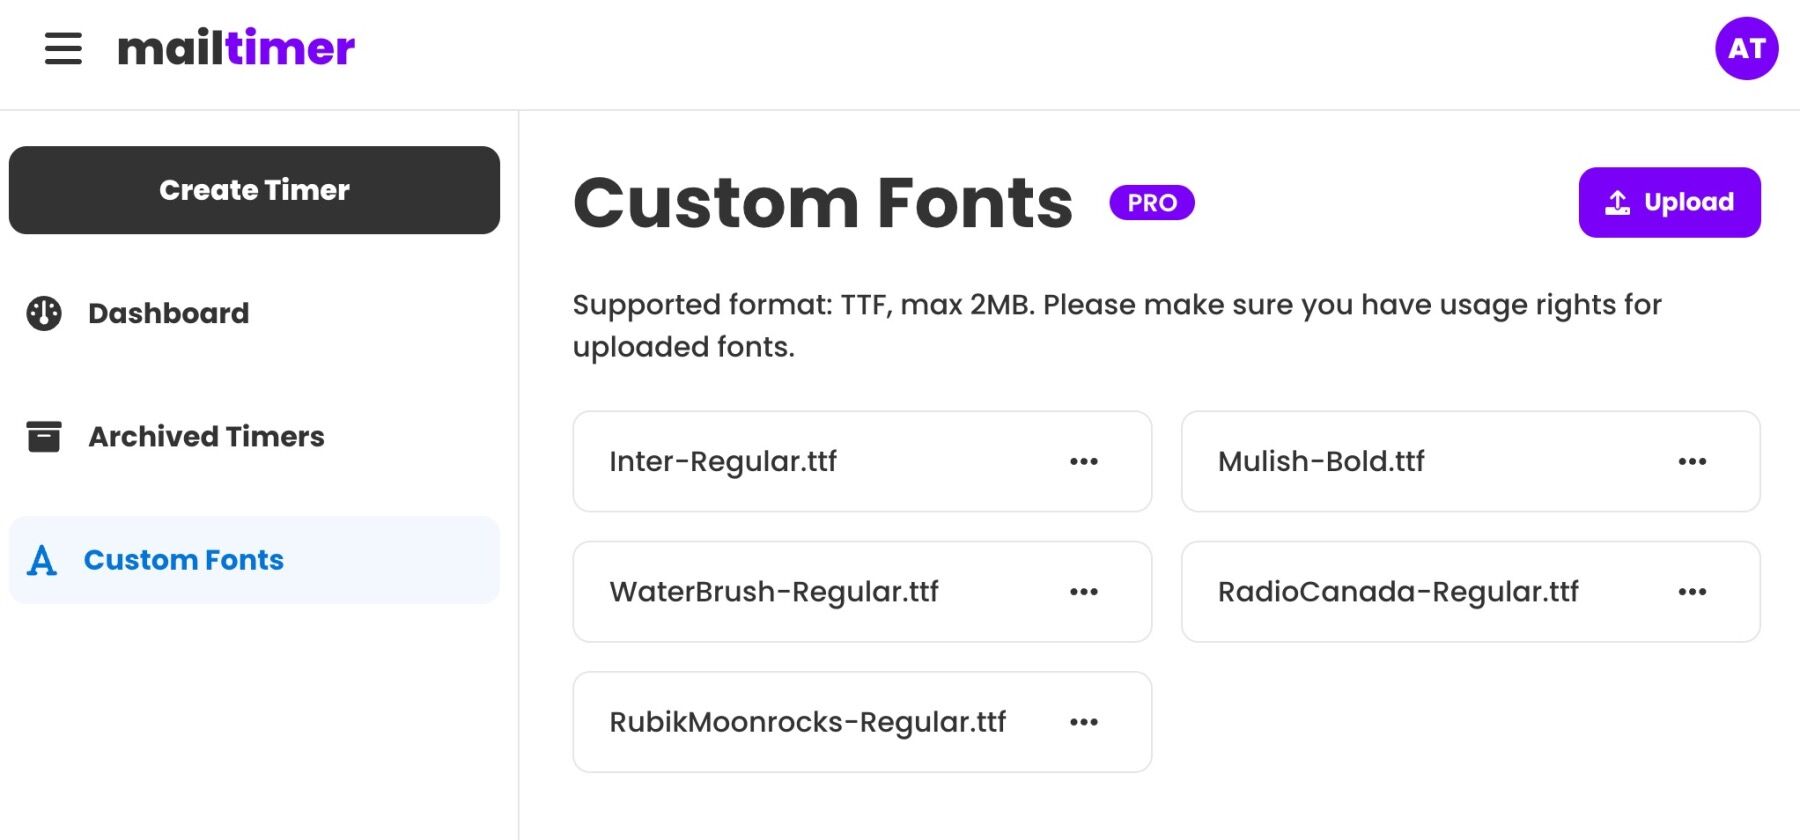This screenshot has height=840, width=1800.
Task: Open options for RadioCanada-Regular.ttf
Action: (1692, 592)
